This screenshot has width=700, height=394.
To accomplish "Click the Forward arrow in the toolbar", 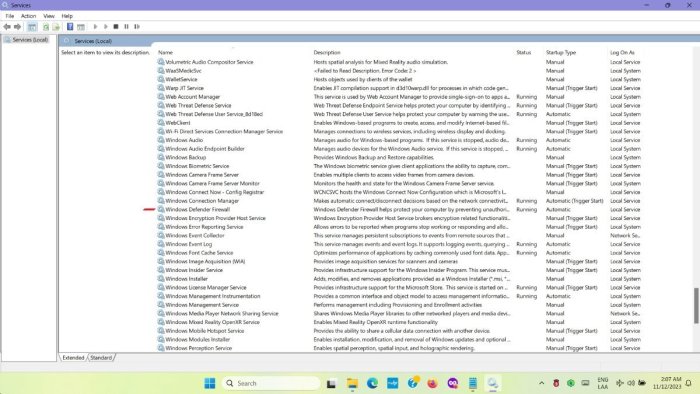I will 17,27.
